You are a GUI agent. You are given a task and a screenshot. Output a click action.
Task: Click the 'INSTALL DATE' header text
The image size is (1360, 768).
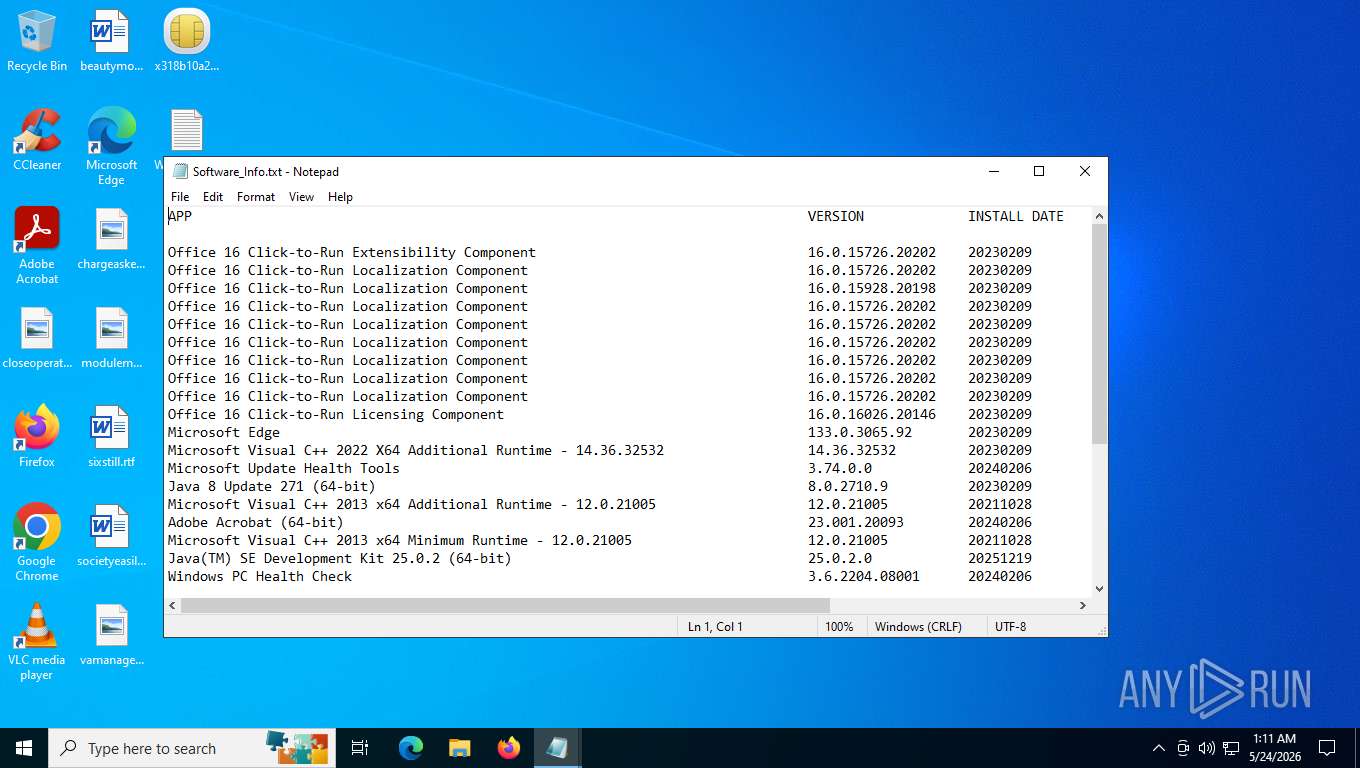pos(1016,216)
